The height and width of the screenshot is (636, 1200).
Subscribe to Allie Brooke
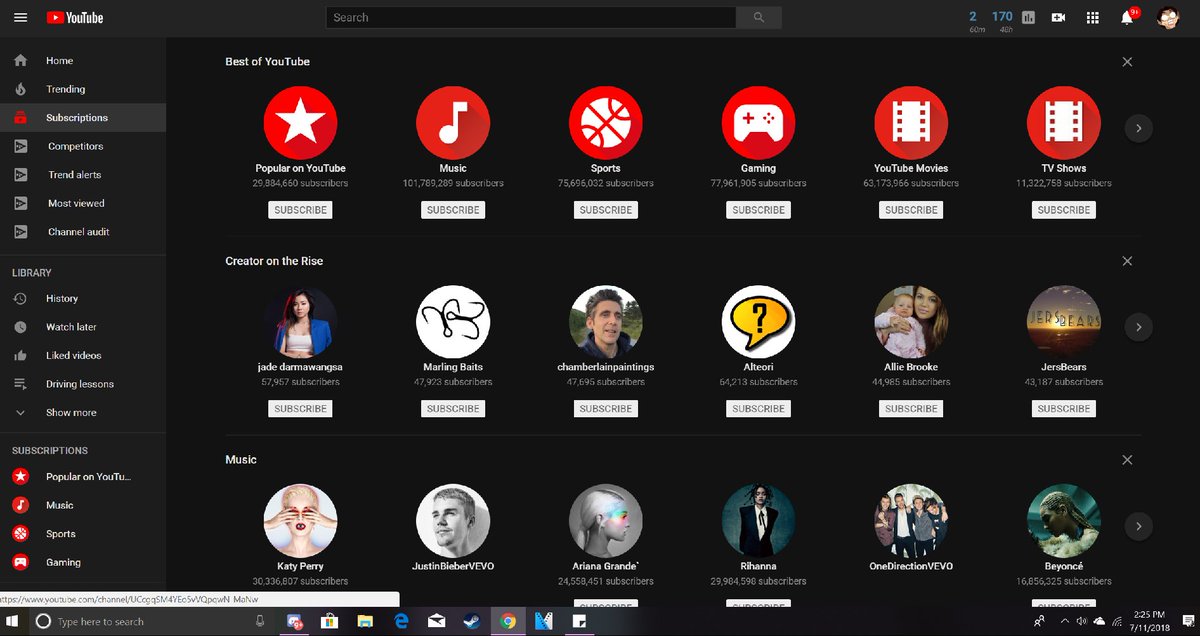(x=911, y=409)
